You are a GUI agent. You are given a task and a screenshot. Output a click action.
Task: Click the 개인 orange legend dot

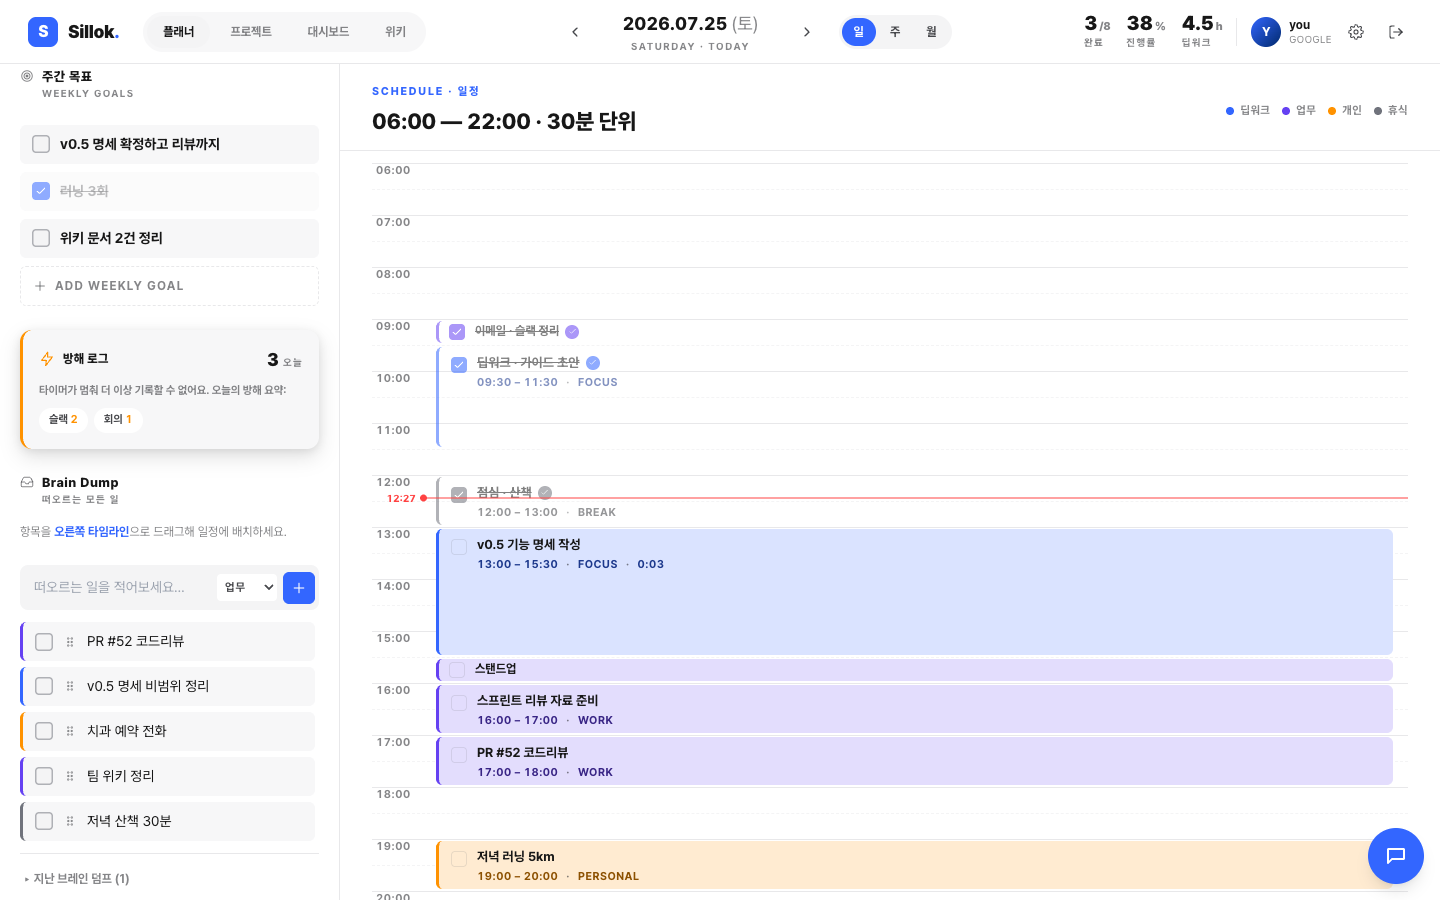(1332, 111)
